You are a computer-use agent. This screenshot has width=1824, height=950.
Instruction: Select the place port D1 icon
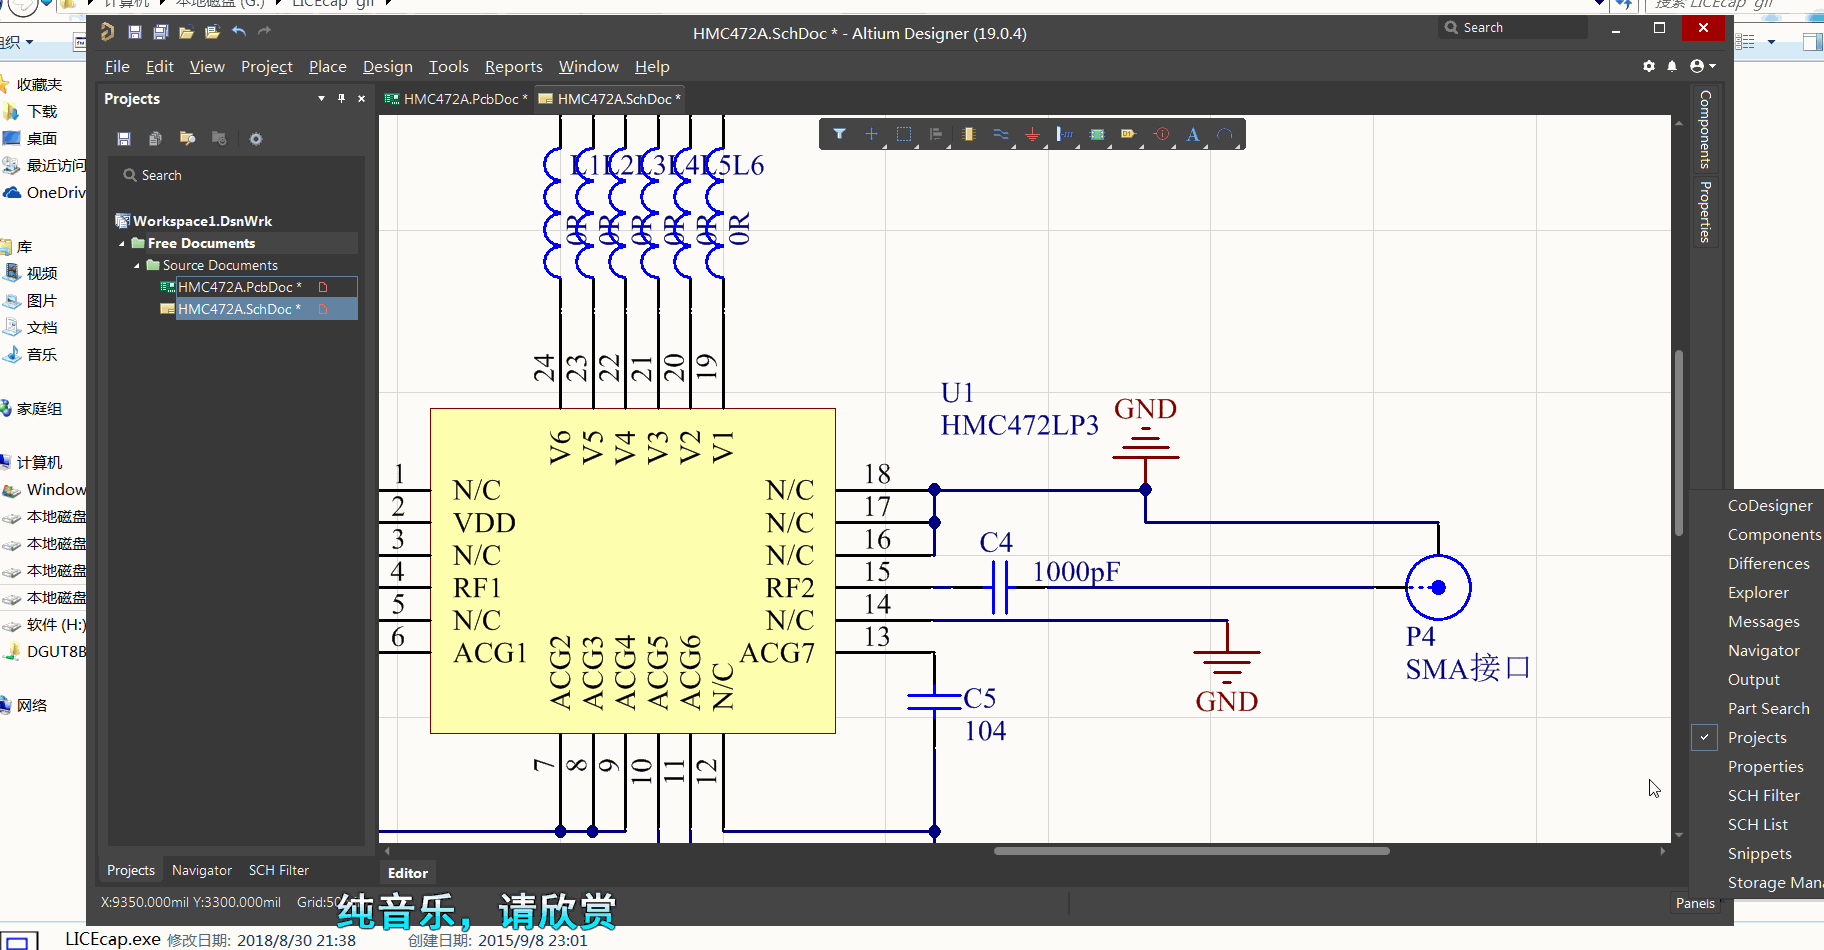coord(1129,134)
